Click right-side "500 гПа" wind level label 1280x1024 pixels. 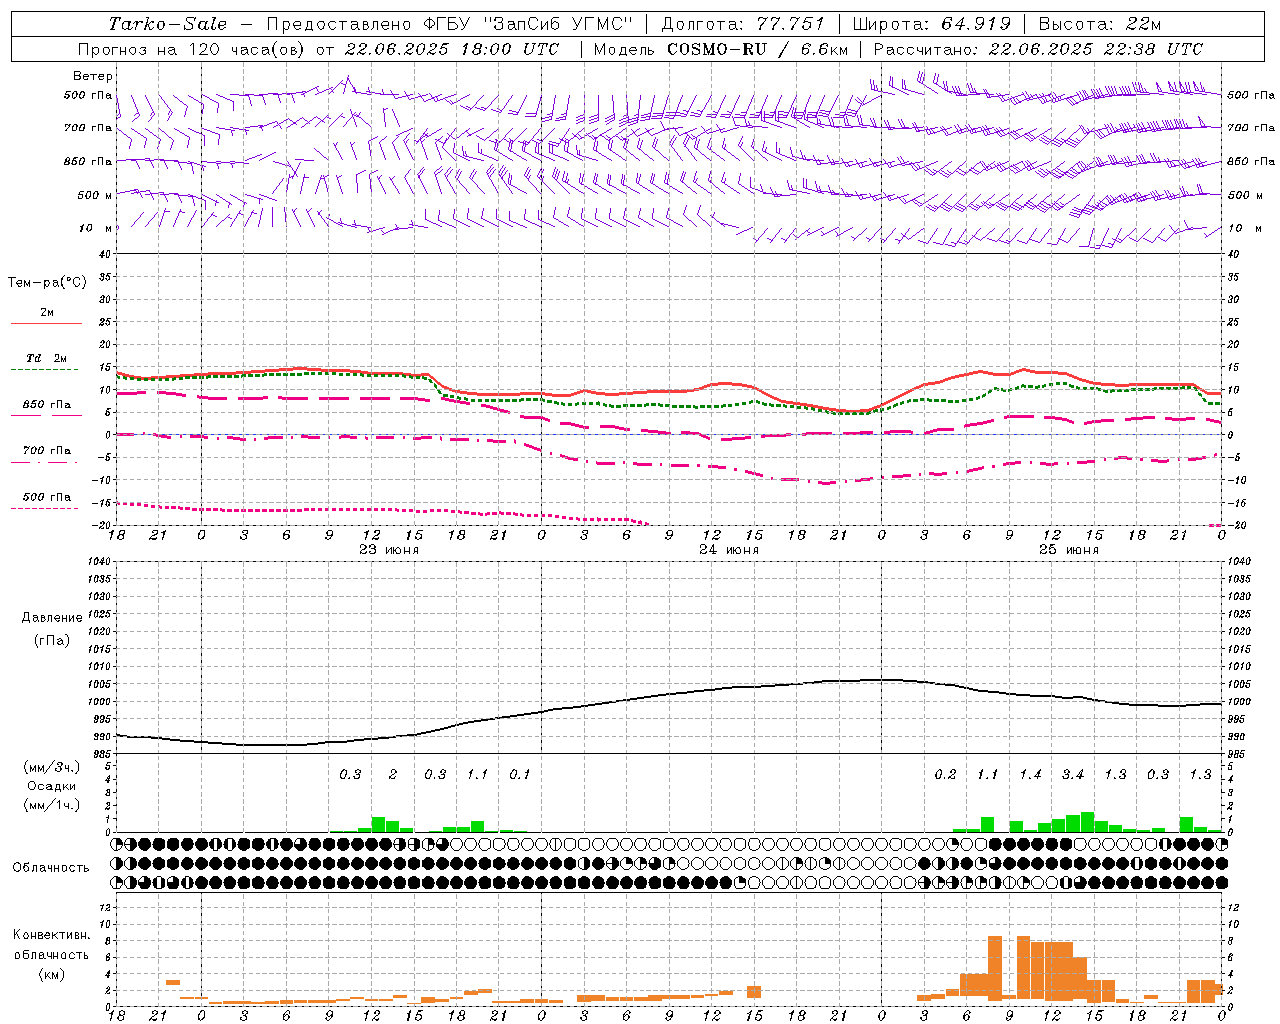1251,95
